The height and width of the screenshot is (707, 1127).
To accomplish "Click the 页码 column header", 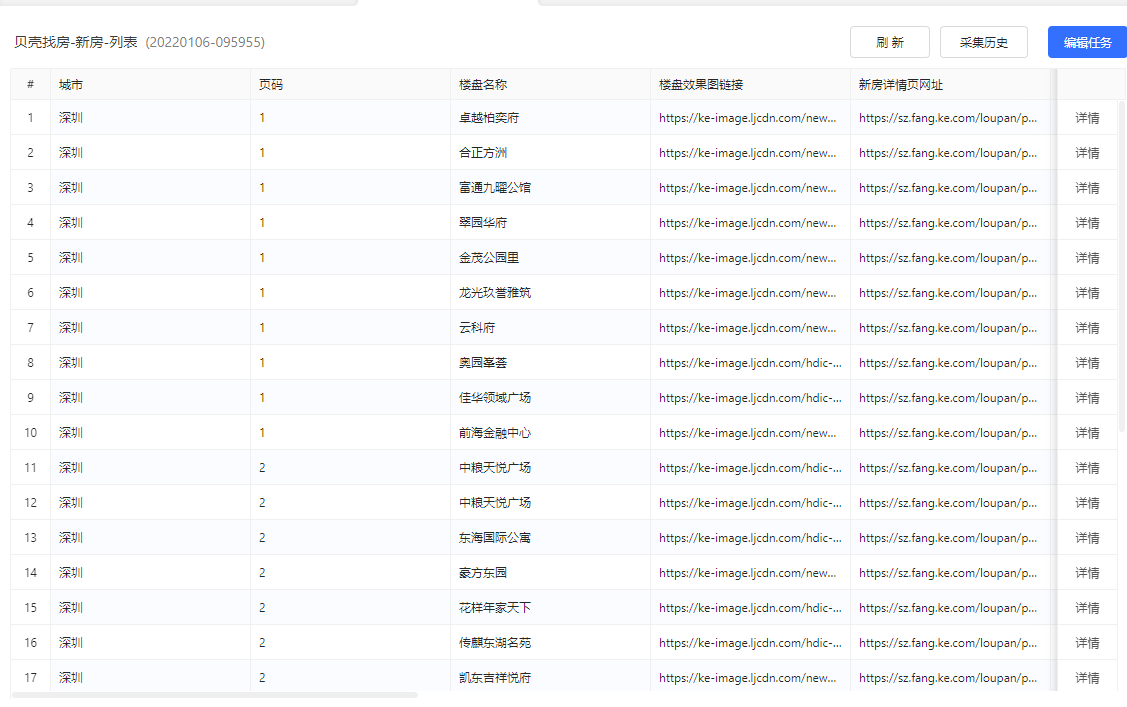I will click(x=350, y=84).
